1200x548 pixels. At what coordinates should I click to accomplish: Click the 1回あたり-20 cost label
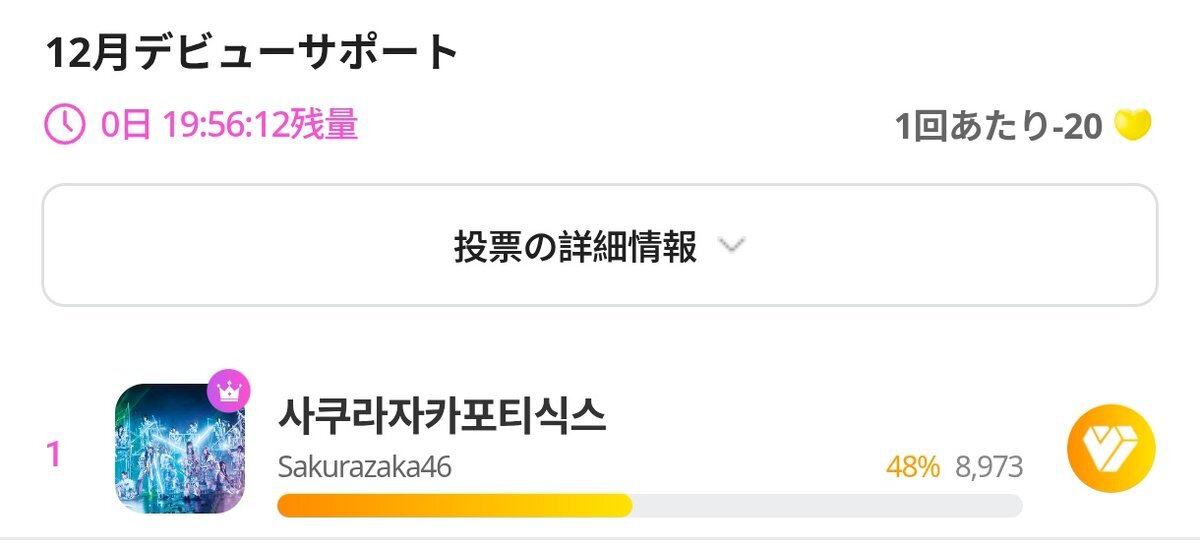tap(998, 127)
